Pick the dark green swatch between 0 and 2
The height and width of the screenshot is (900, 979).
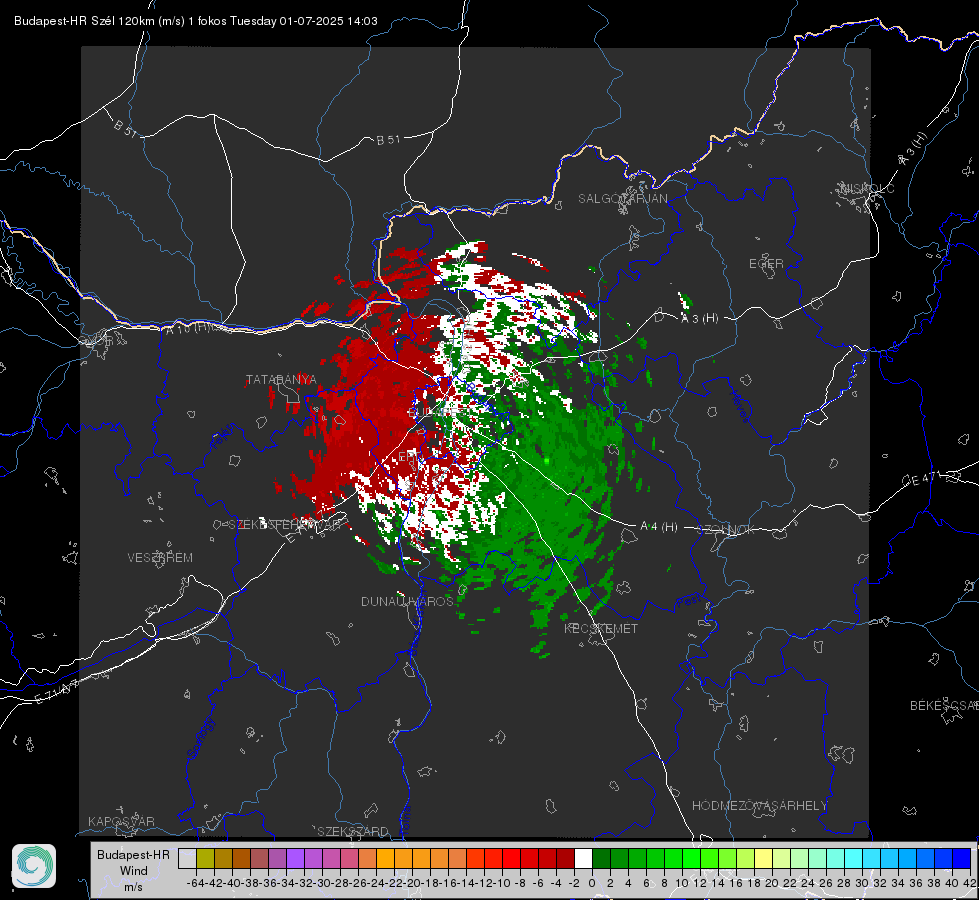[x=601, y=858]
